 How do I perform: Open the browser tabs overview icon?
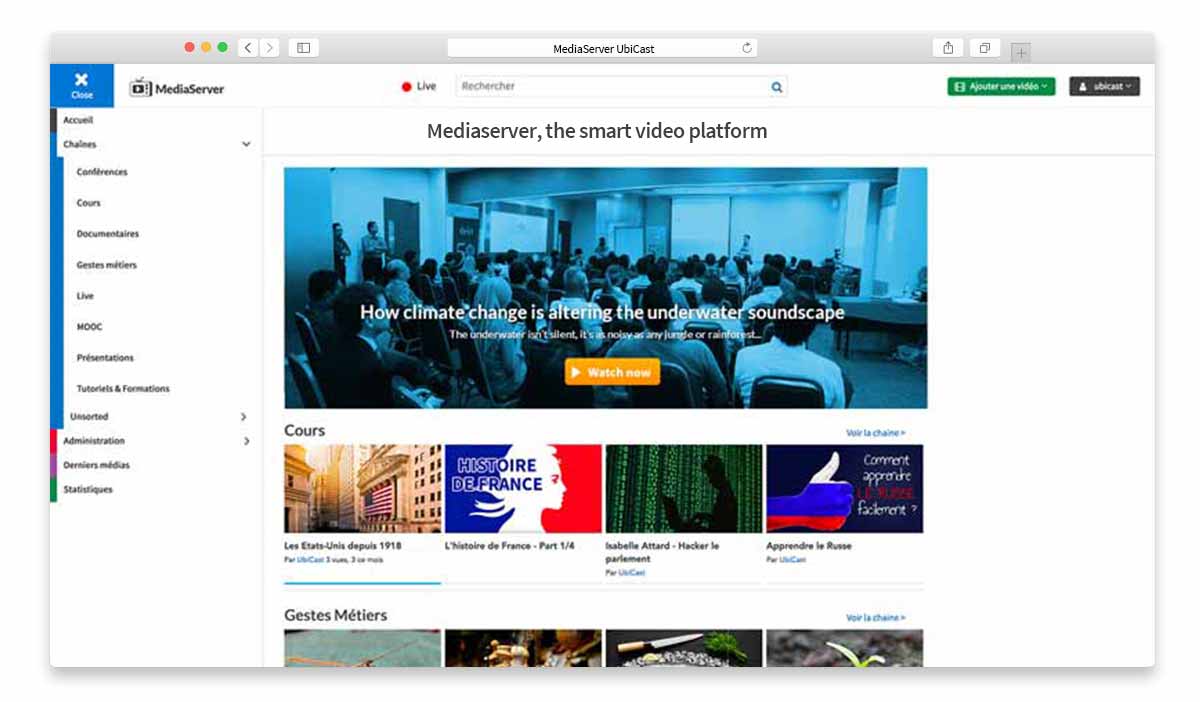click(985, 48)
